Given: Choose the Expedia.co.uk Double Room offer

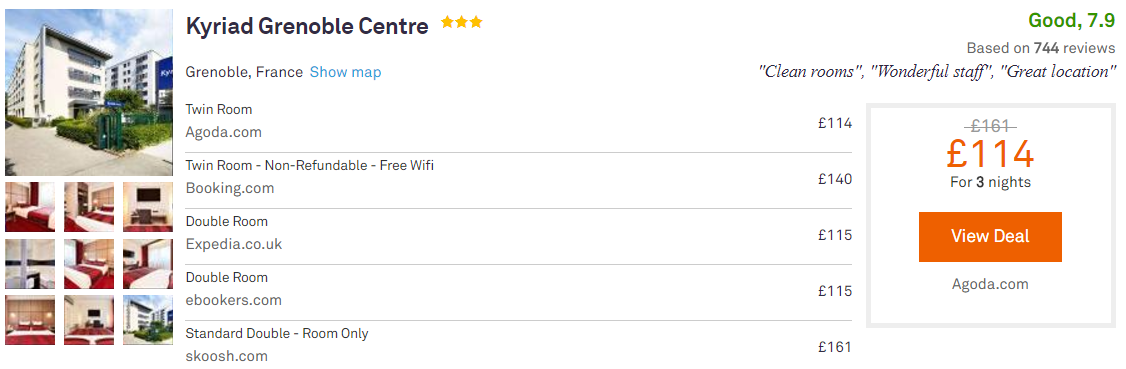Looking at the screenshot, I should (x=518, y=236).
